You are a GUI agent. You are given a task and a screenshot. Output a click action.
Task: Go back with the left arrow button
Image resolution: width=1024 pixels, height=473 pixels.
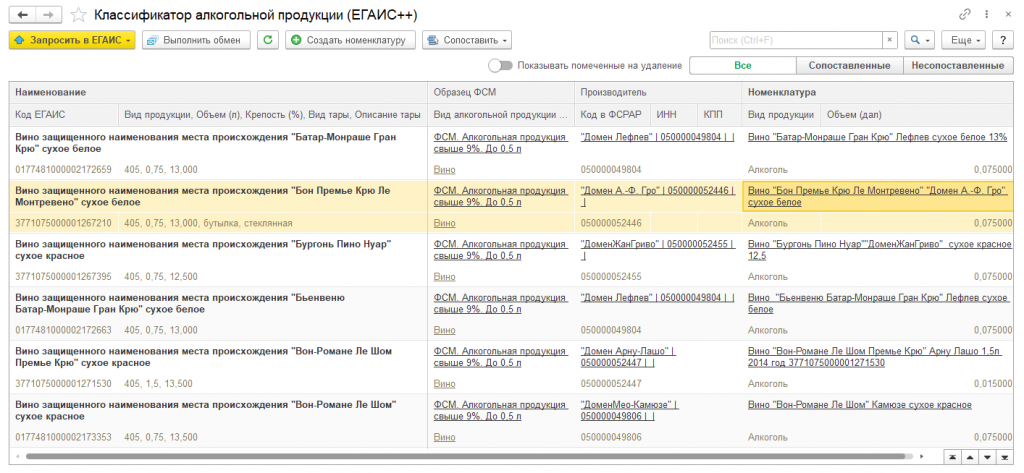tap(22, 14)
